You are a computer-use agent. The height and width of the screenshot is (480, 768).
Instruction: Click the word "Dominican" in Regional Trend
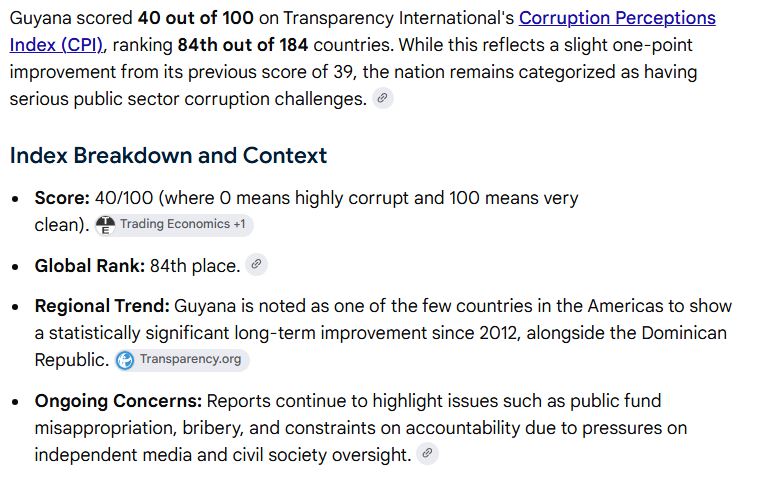(x=684, y=333)
